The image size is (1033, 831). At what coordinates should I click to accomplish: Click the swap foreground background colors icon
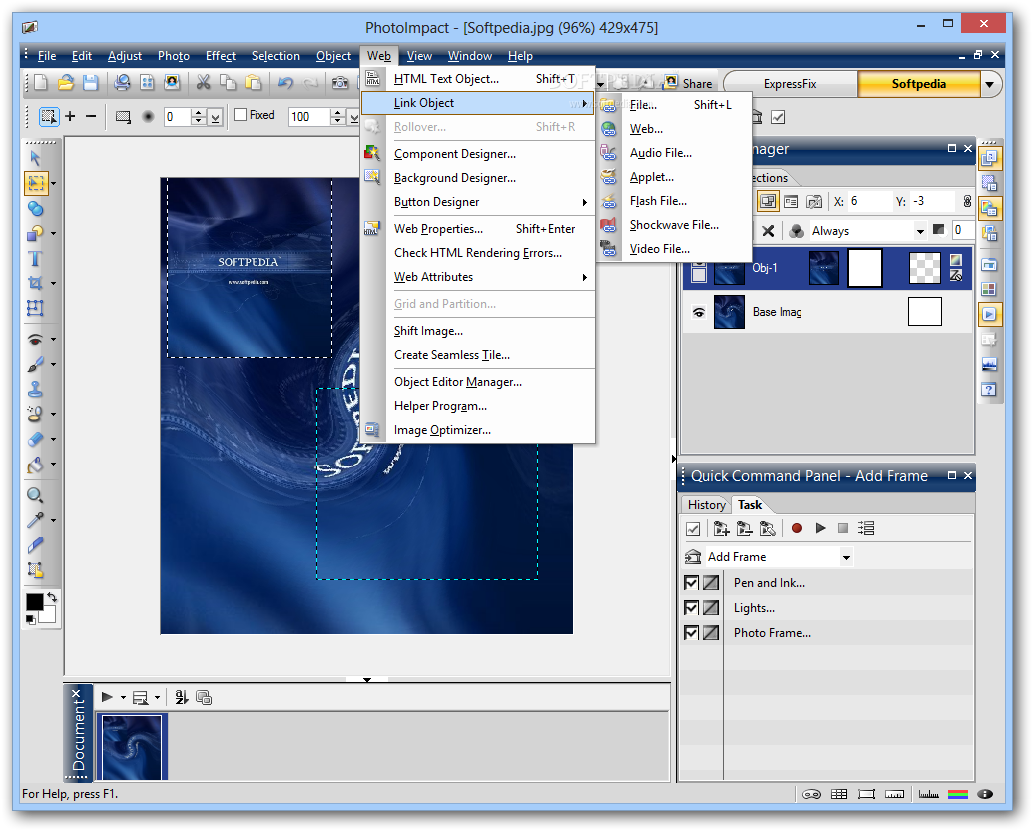click(x=51, y=597)
